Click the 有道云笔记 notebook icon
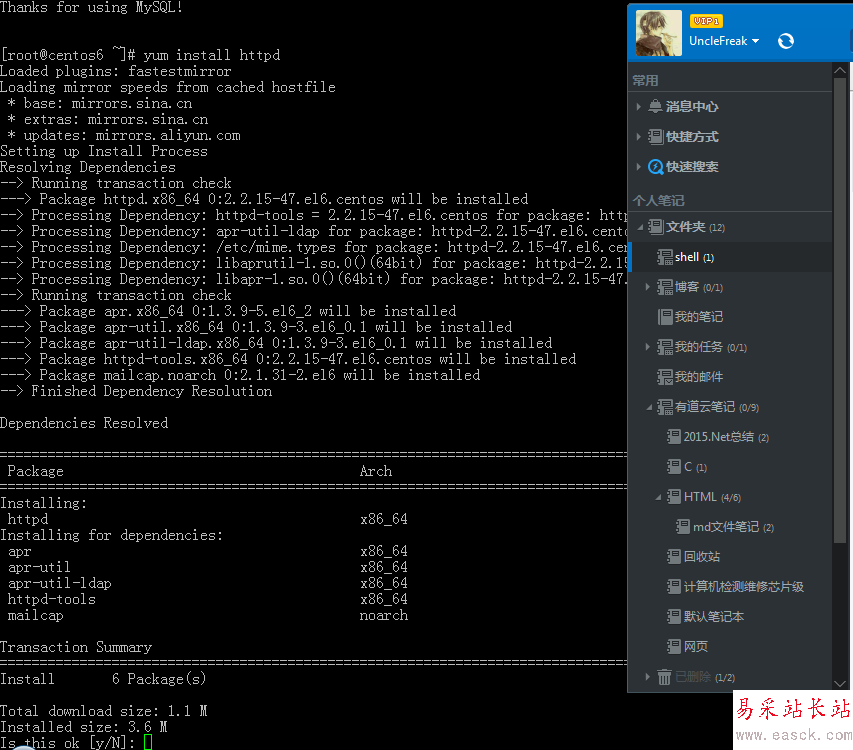Image resolution: width=853 pixels, height=750 pixels. (665, 407)
